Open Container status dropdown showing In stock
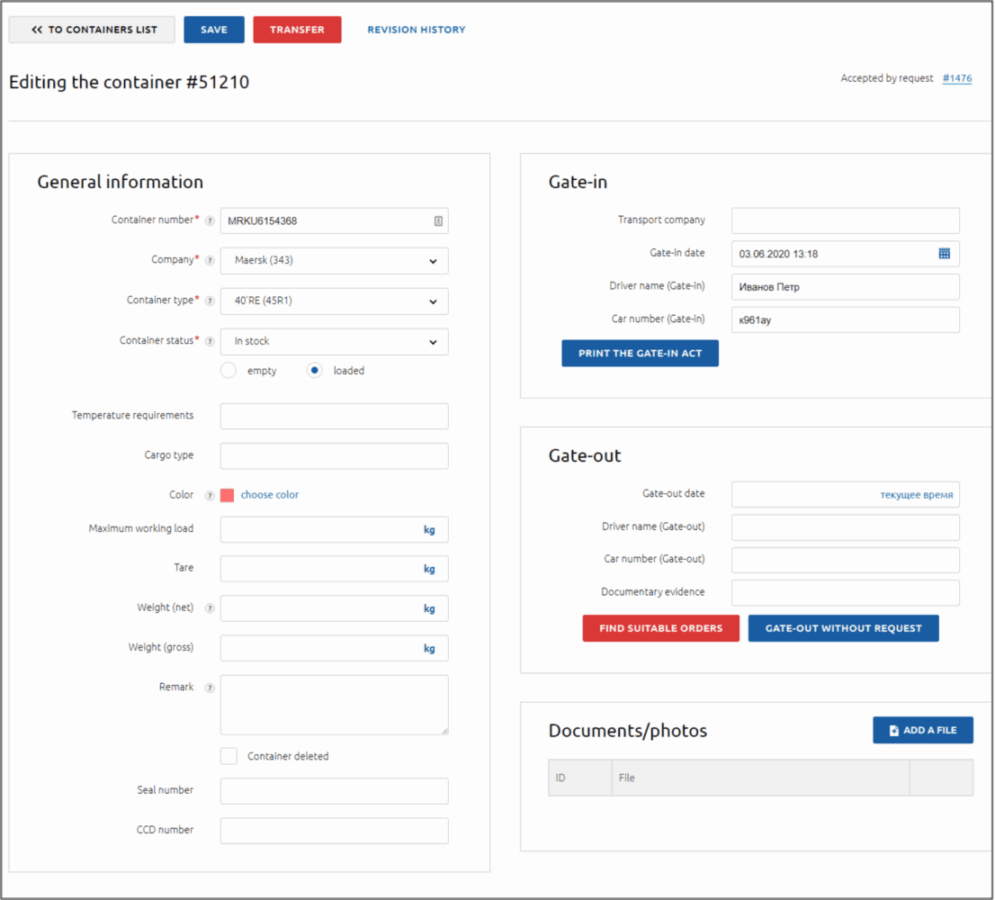The image size is (995, 900). pyautogui.click(x=334, y=341)
